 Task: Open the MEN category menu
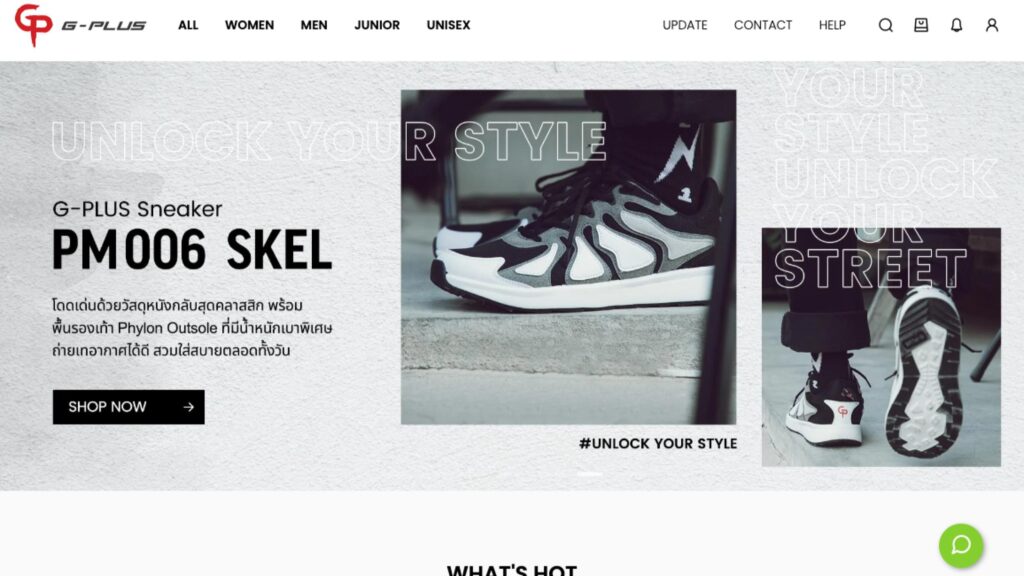click(314, 25)
